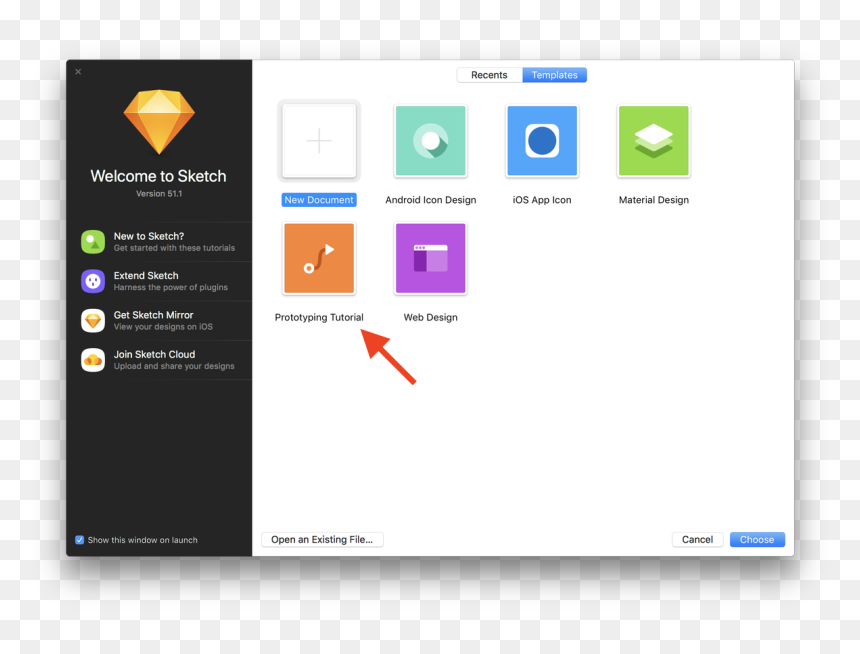Click 'Get started with these tutorials' subtitle

pyautogui.click(x=174, y=248)
